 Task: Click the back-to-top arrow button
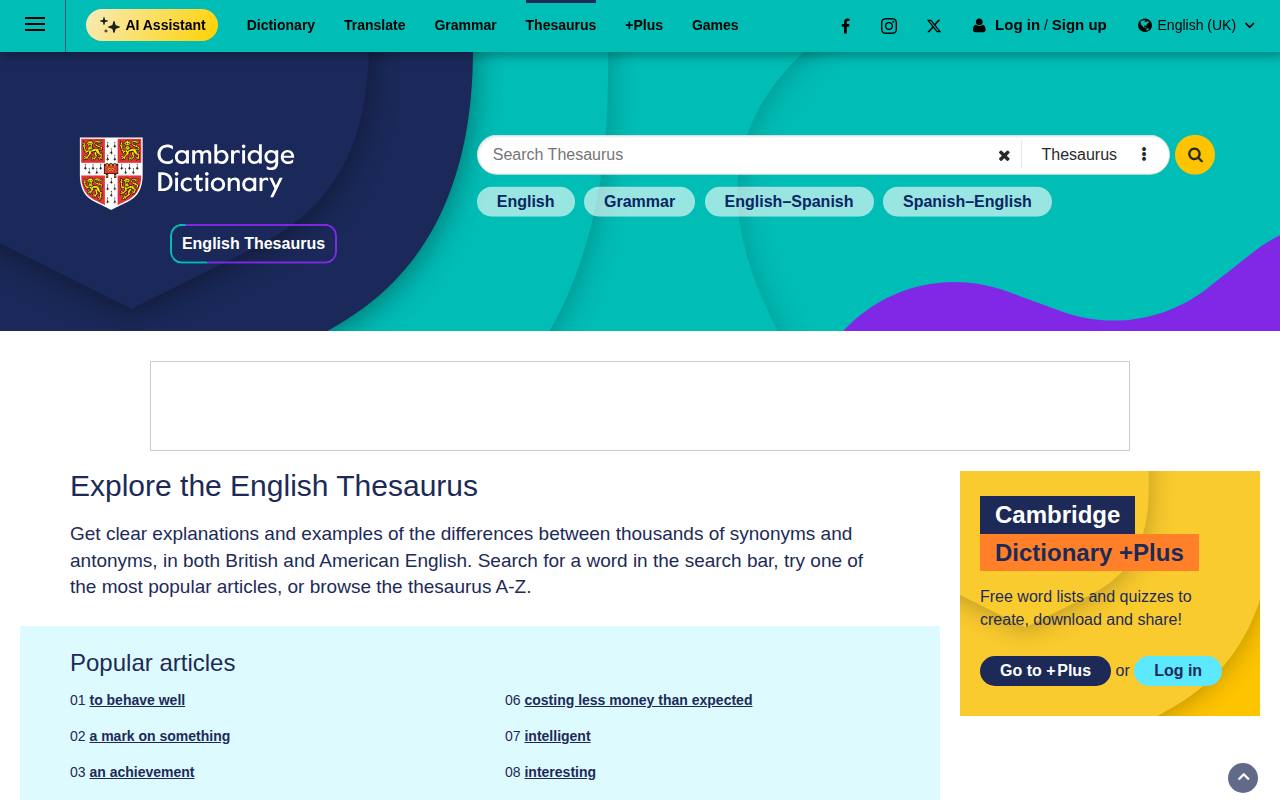[1243, 778]
